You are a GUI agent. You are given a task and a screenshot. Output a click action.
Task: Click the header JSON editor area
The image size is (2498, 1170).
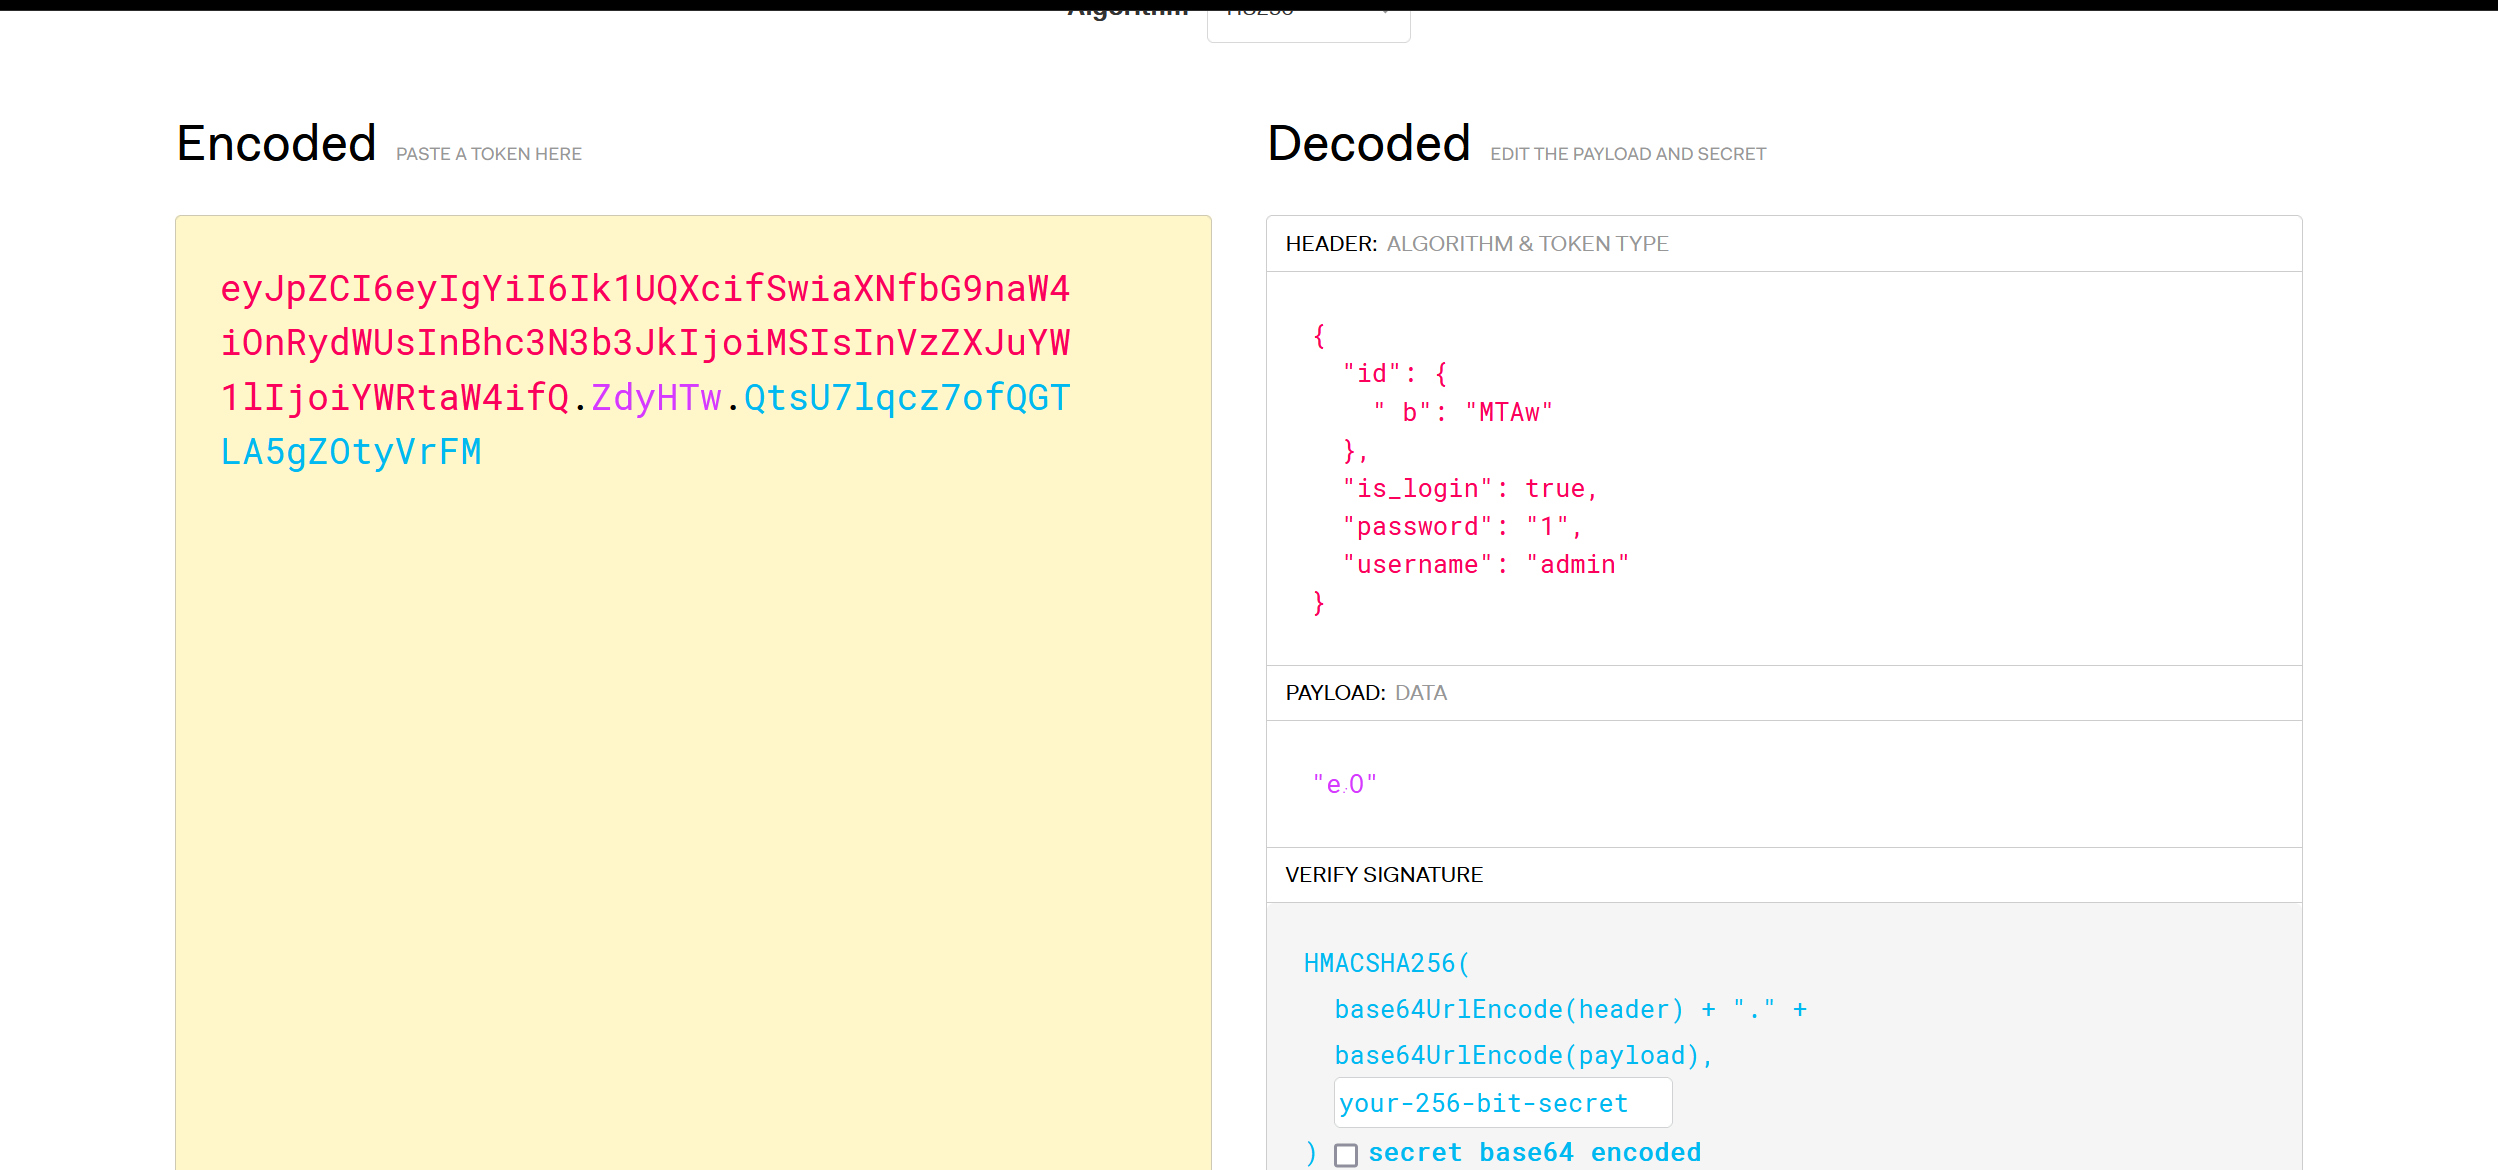[x=1784, y=468]
